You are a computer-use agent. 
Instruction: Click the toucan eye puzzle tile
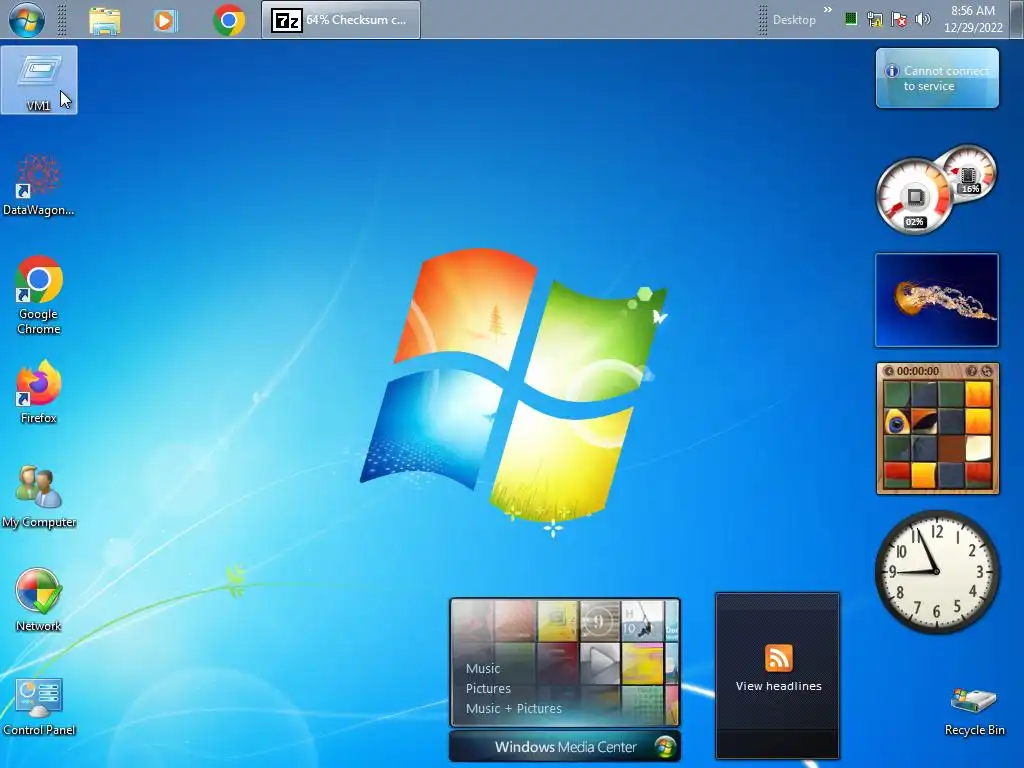[x=897, y=423]
